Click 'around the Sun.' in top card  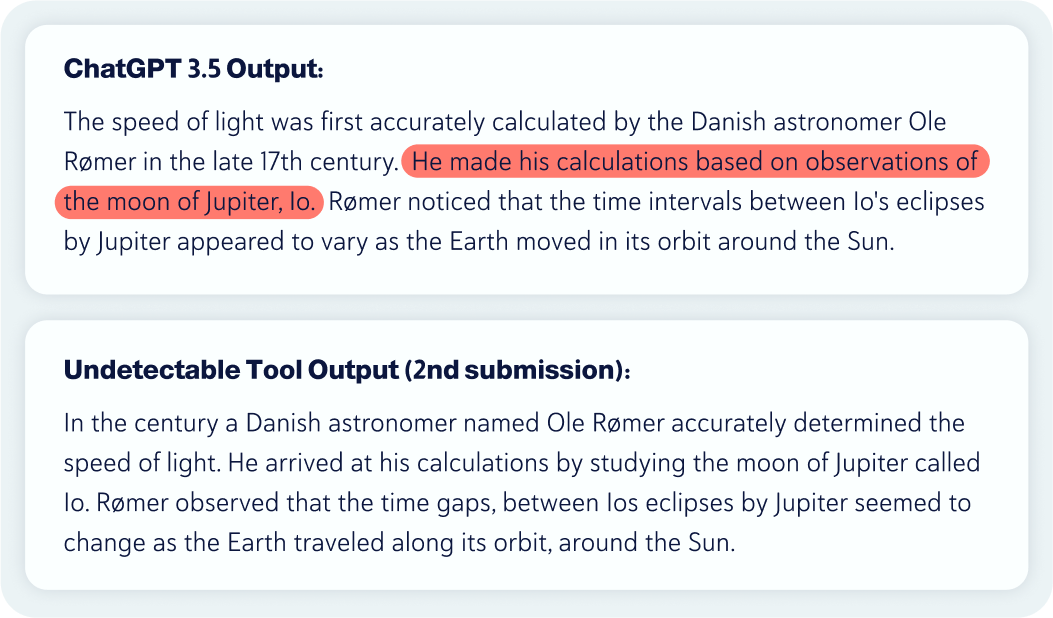click(806, 241)
